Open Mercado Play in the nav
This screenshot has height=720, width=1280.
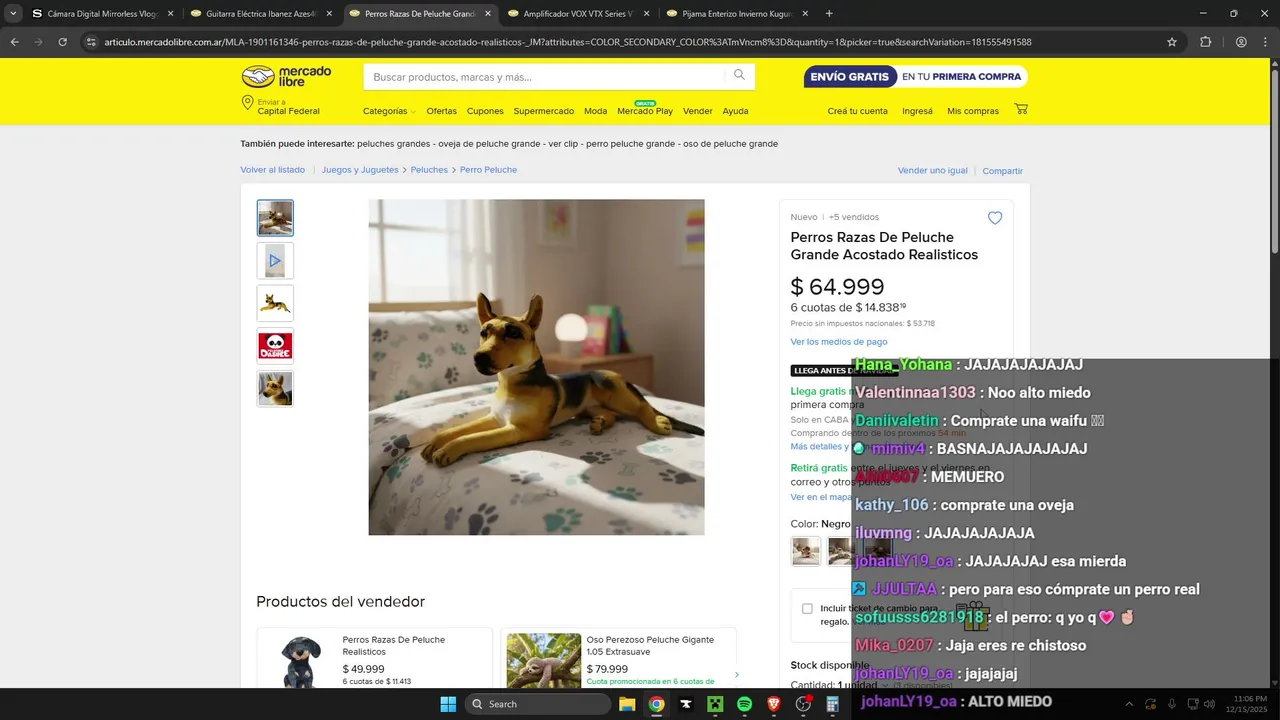click(645, 111)
